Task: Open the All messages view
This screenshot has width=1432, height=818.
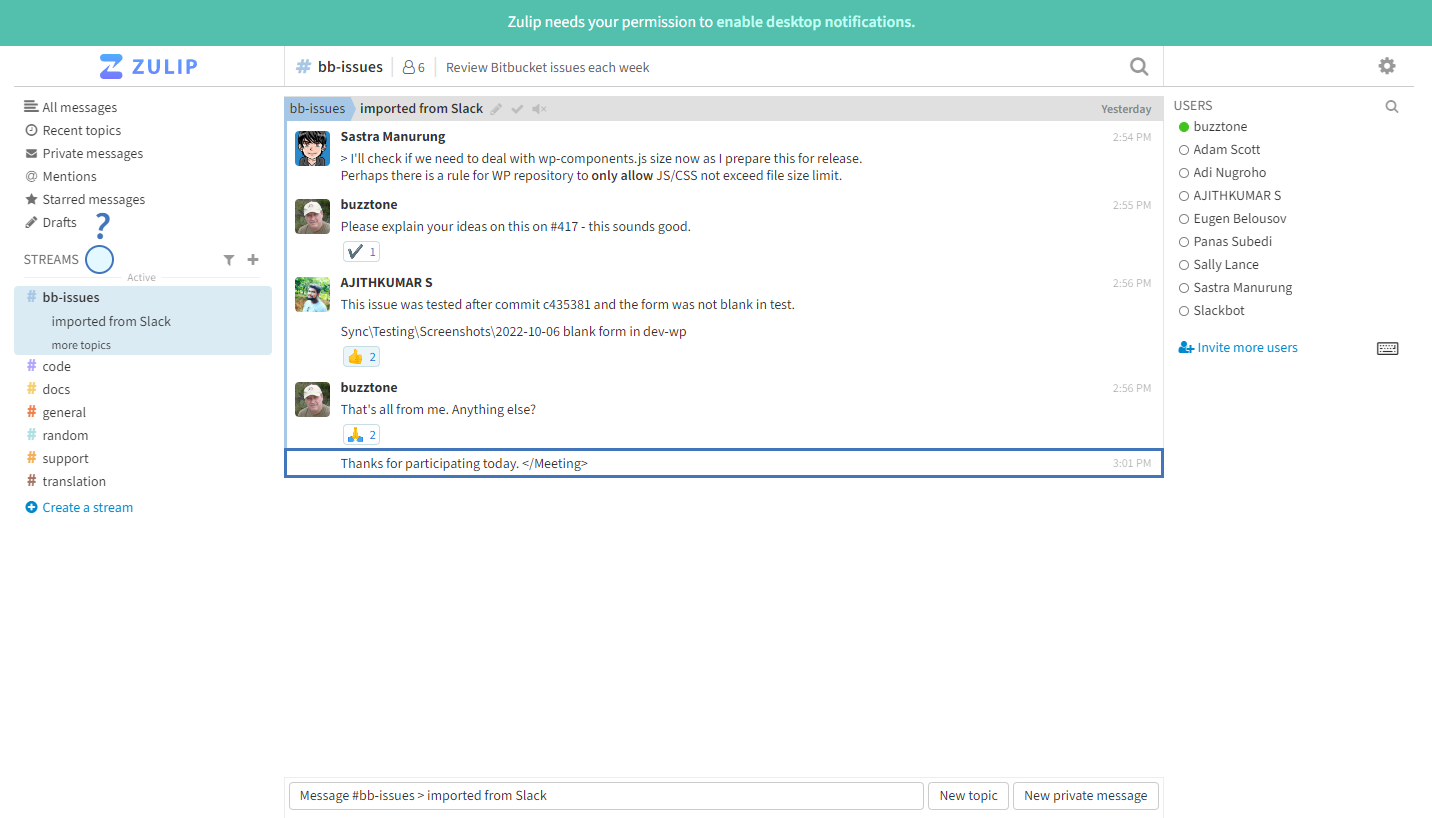Action: click(x=79, y=107)
